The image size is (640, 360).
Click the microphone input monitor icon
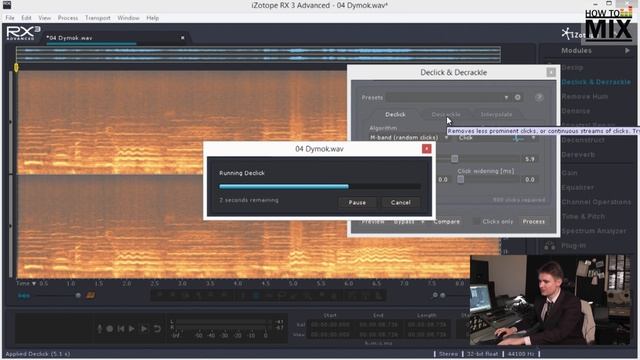point(99,329)
